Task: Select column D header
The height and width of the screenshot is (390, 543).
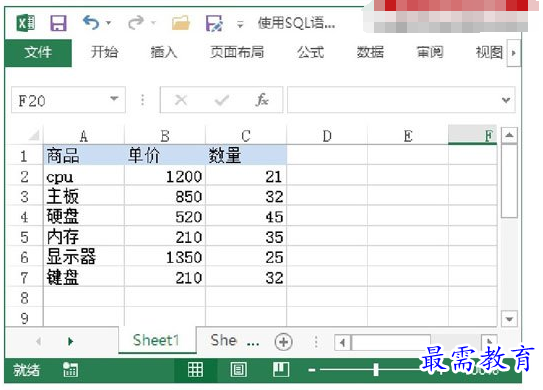Action: [x=327, y=136]
